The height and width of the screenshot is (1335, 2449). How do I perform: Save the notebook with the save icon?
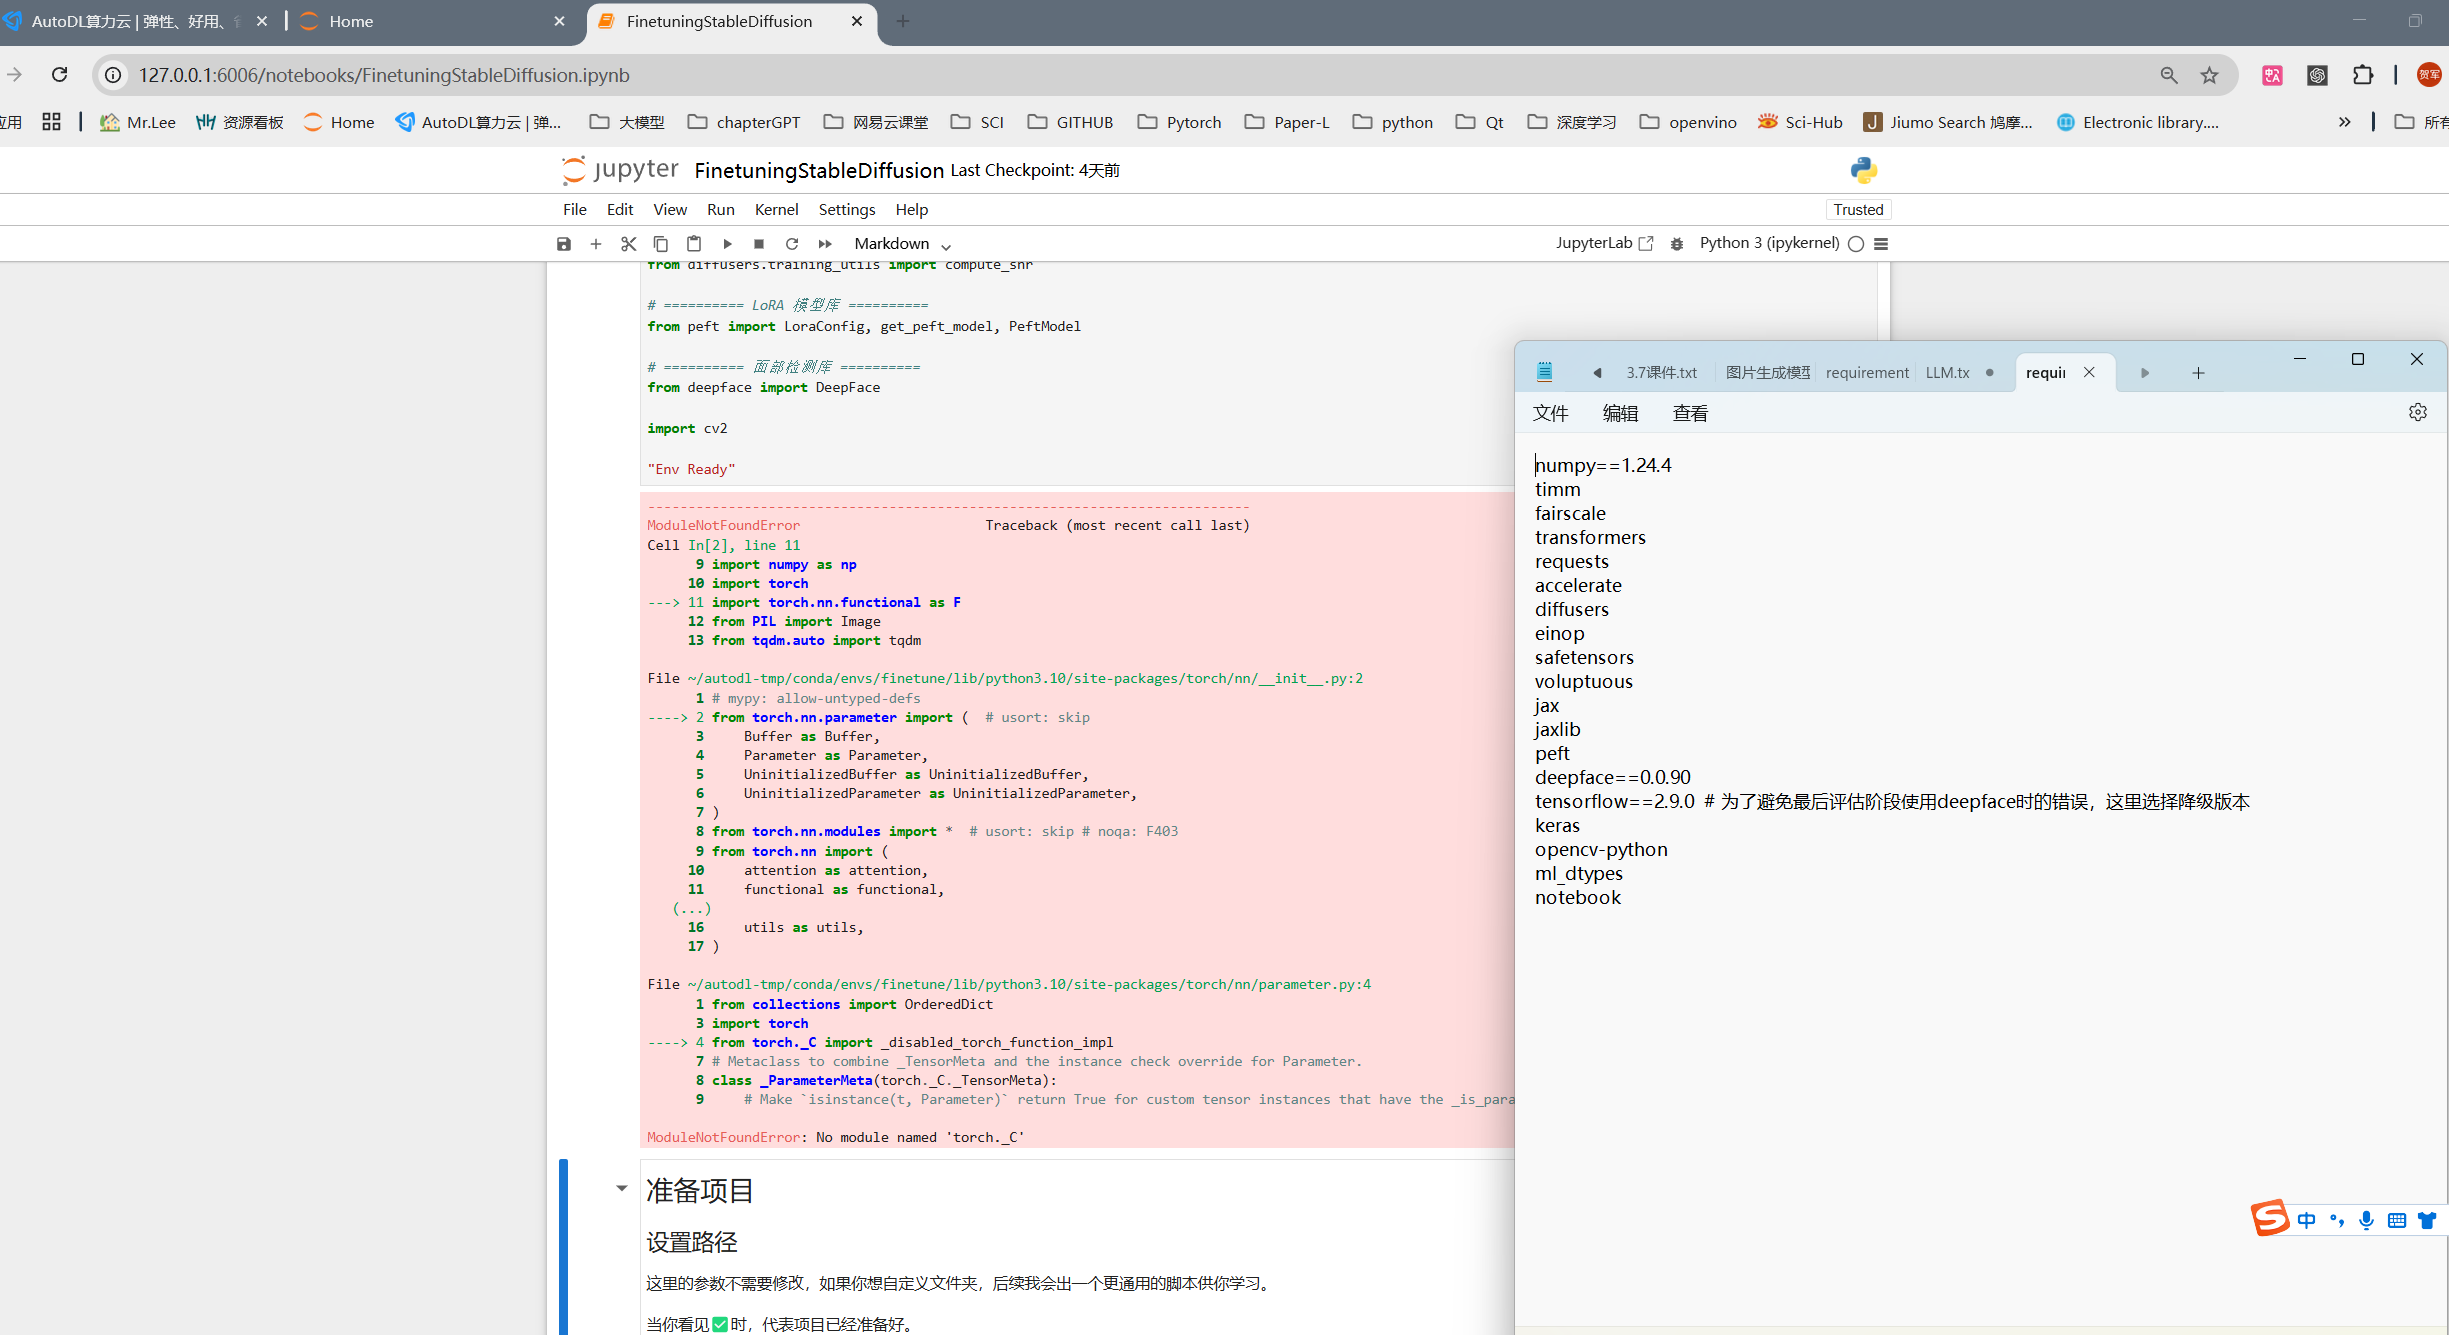click(564, 244)
